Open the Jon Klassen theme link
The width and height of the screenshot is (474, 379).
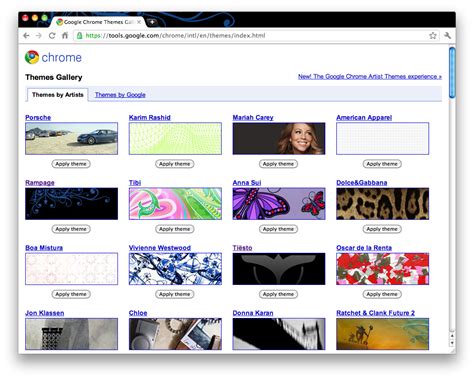click(45, 313)
